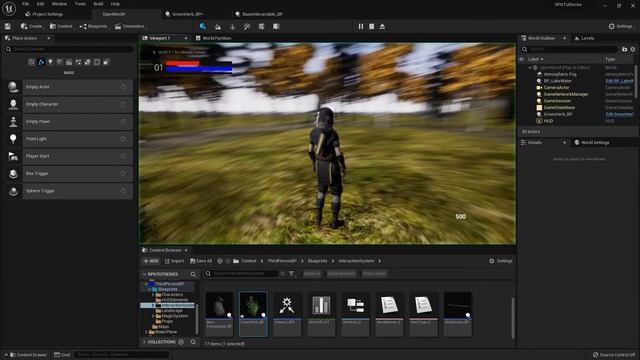
Task: Show the Basic category in Place Actors
Action: point(41,62)
